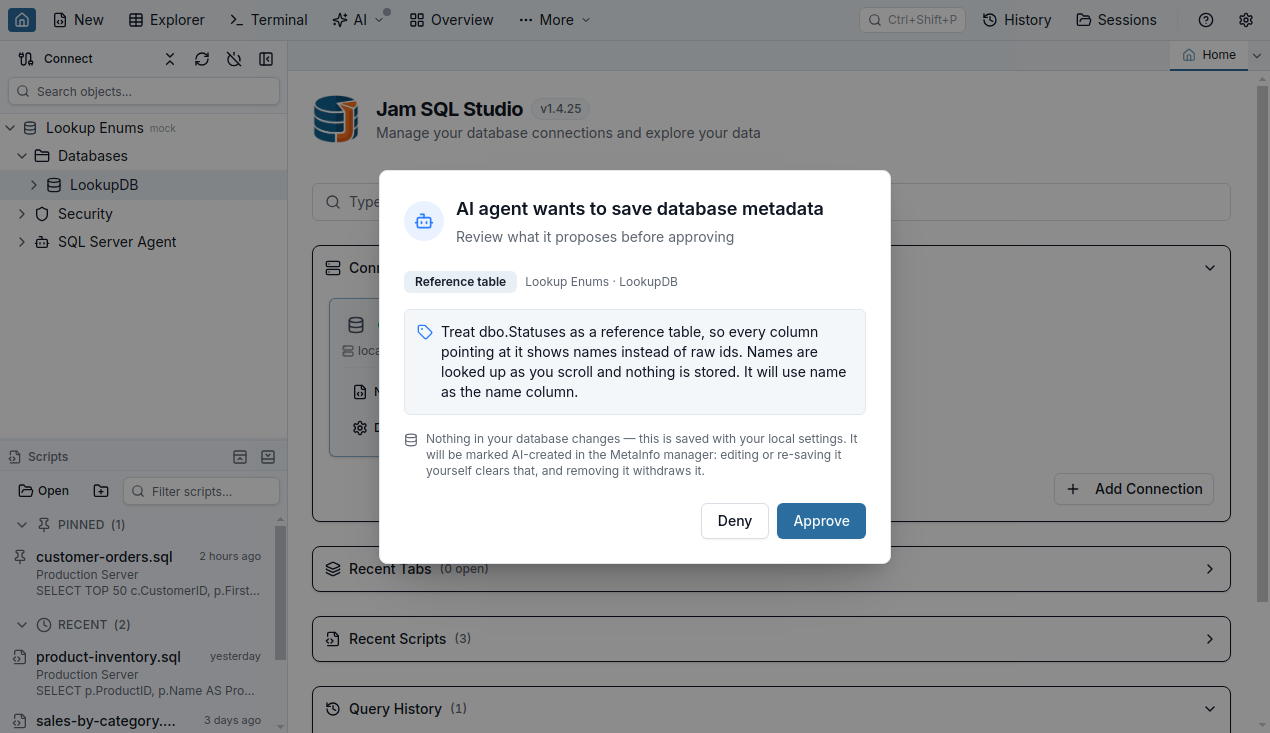
Task: Open the tab list dropdown next to Home
Action: click(x=1257, y=56)
